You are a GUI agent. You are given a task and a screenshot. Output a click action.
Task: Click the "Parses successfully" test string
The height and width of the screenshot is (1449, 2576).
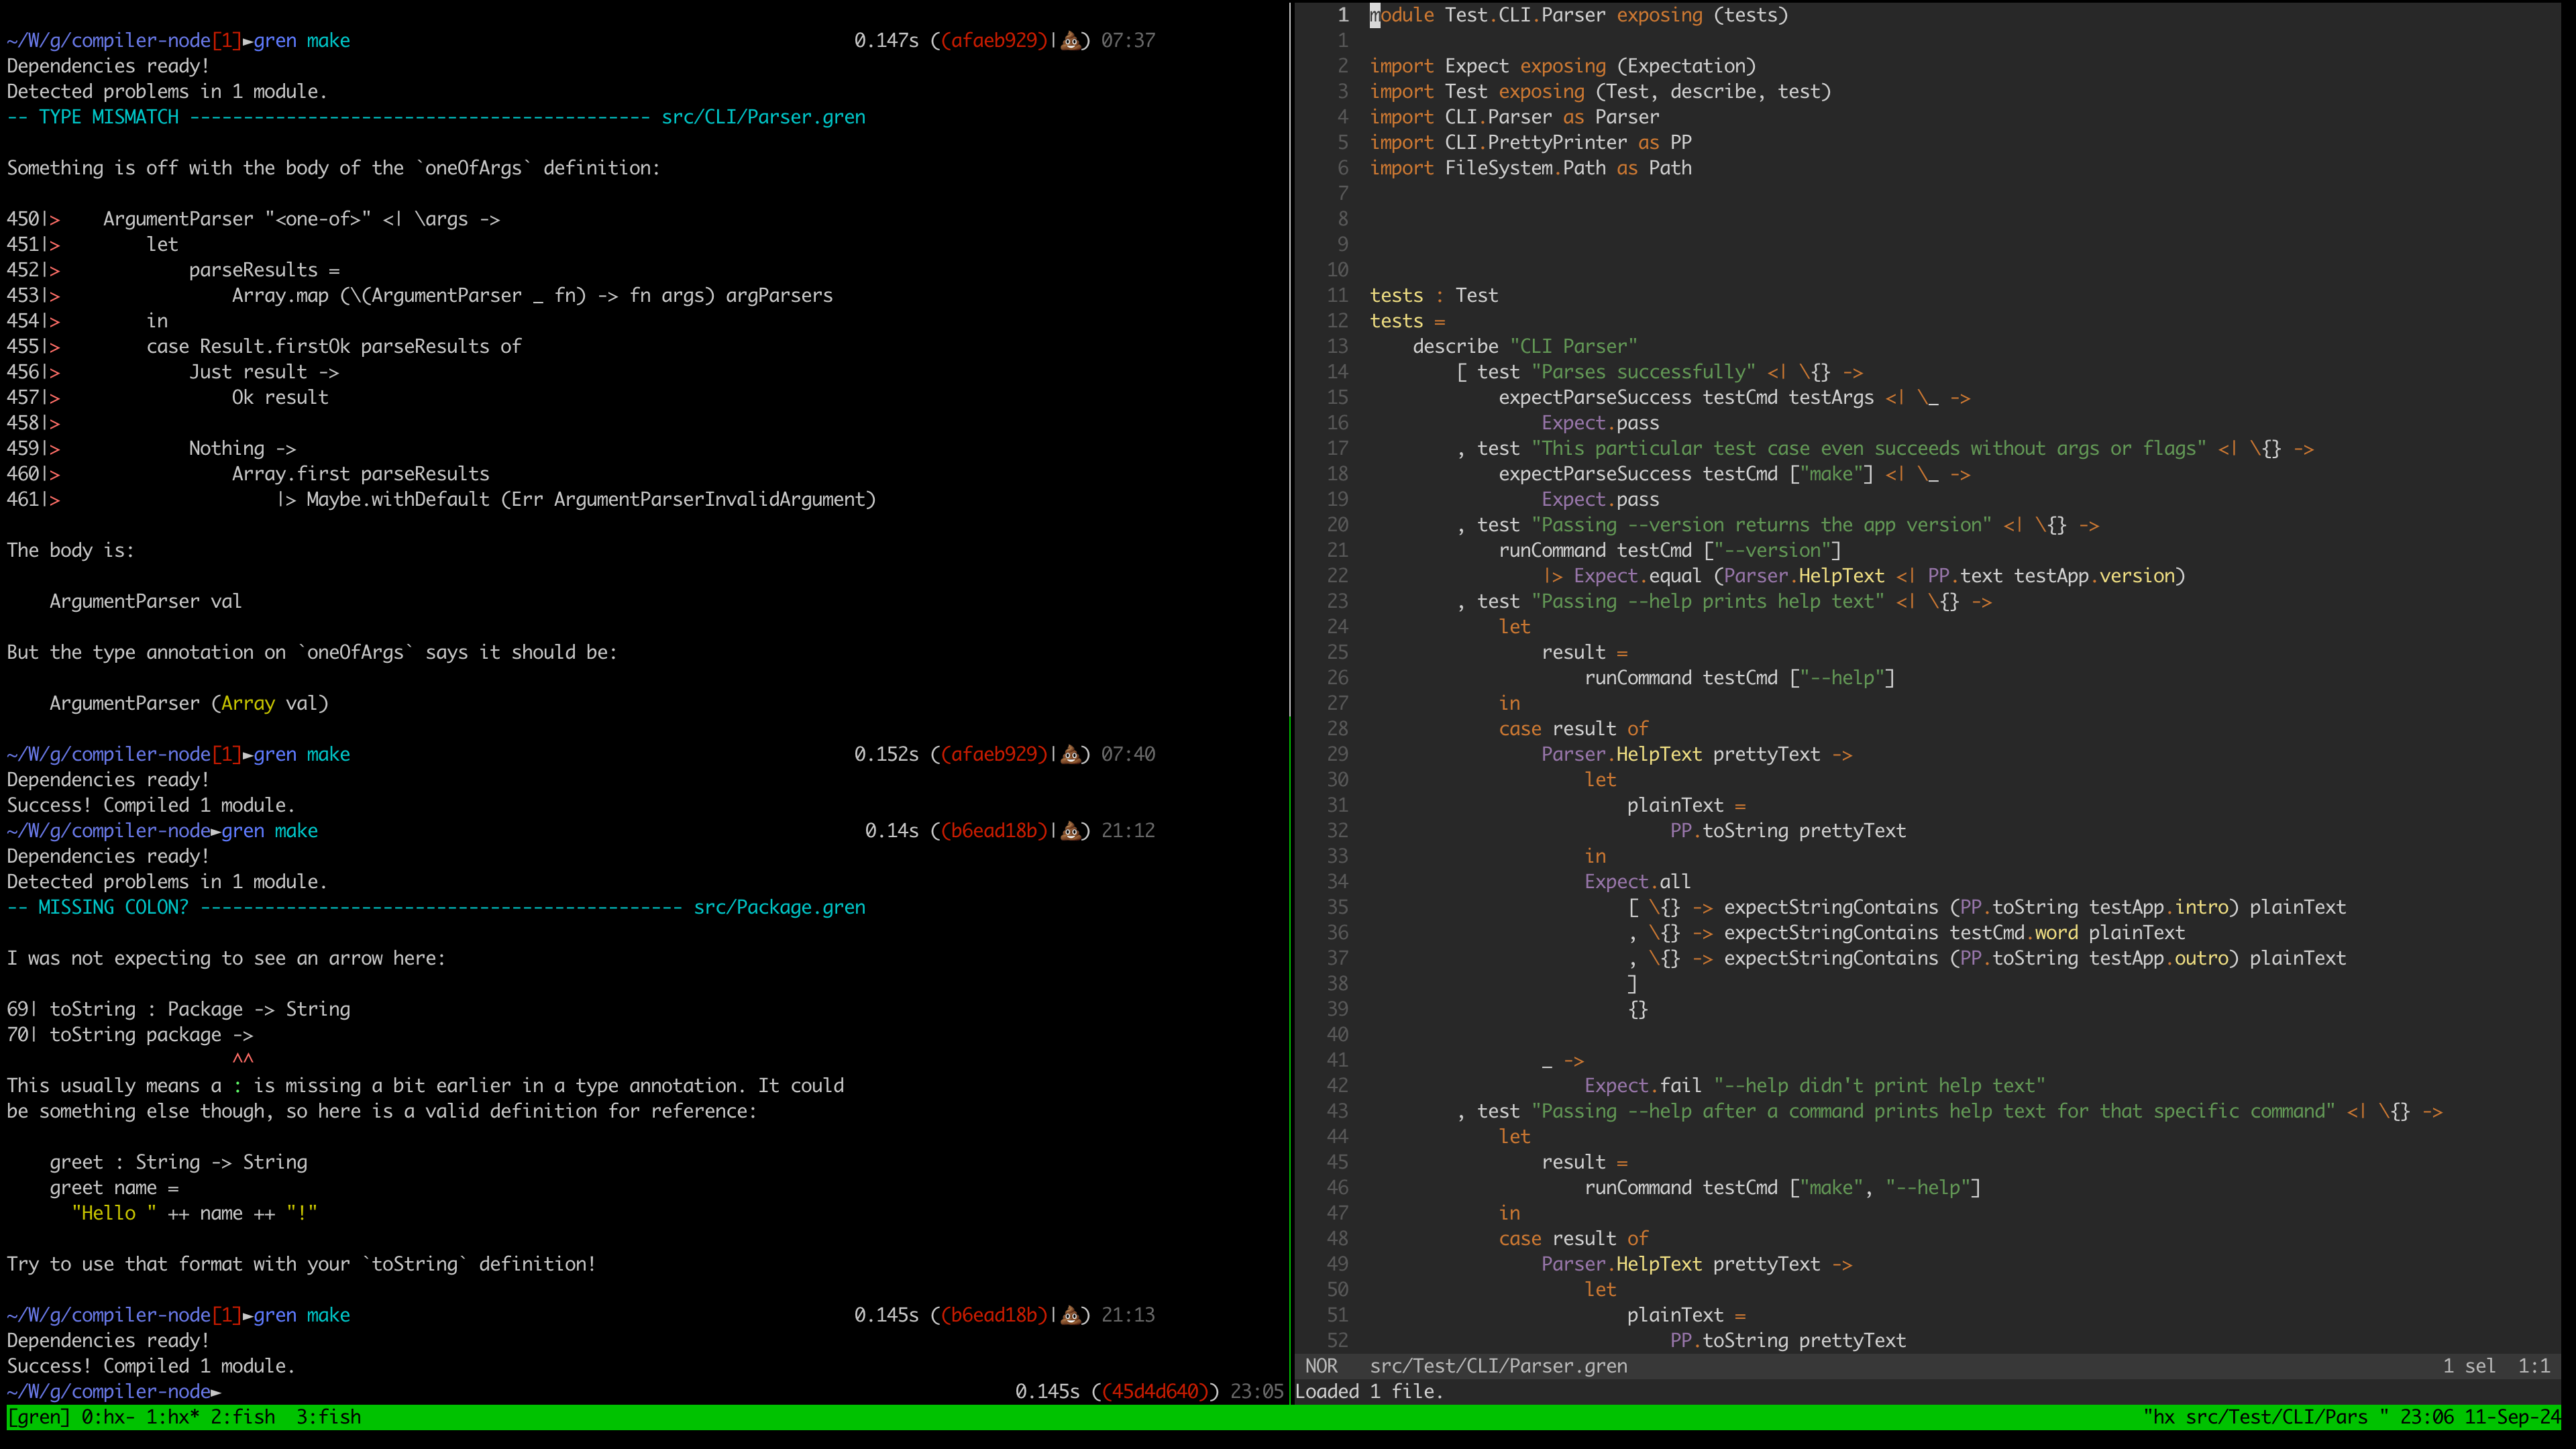coord(1643,372)
